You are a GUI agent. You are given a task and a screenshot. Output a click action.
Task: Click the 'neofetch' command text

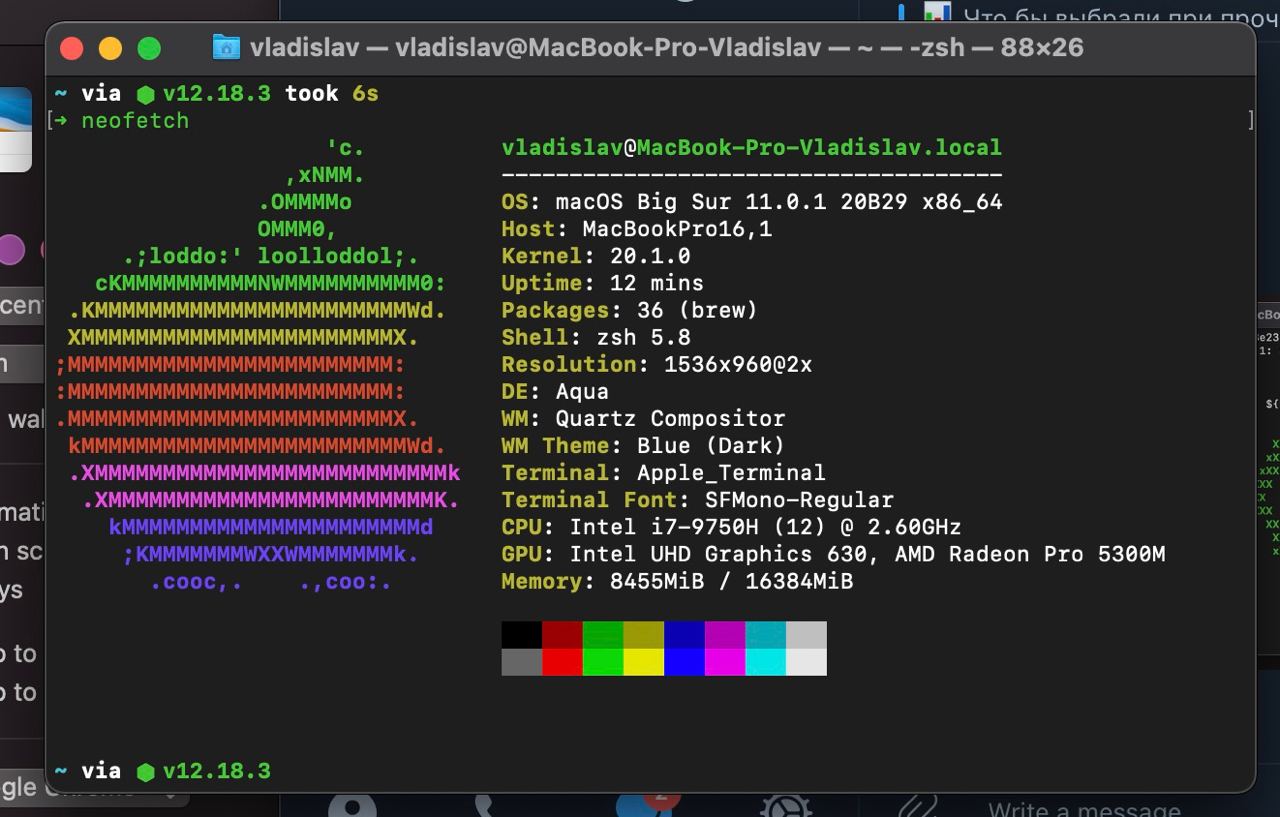click(135, 120)
